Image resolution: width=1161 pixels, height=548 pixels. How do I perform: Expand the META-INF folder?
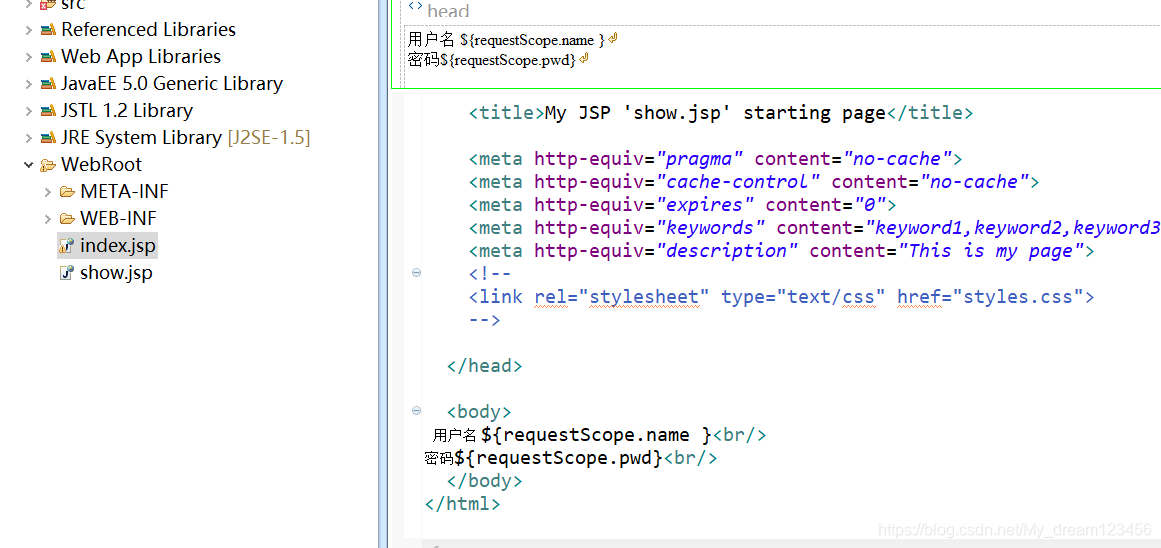[x=48, y=193]
